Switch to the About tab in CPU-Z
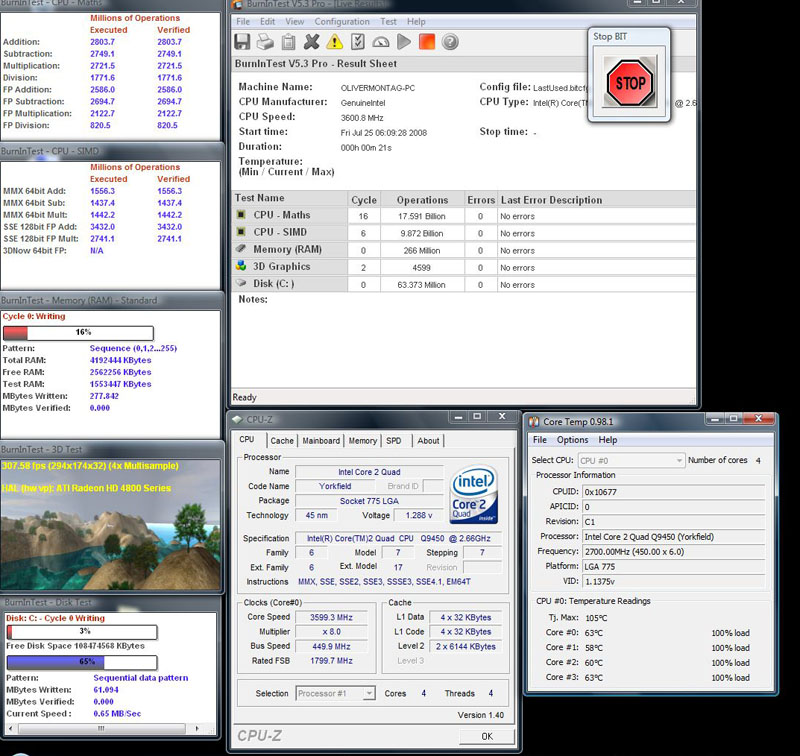Screen dimensions: 800x756 tap(428, 441)
